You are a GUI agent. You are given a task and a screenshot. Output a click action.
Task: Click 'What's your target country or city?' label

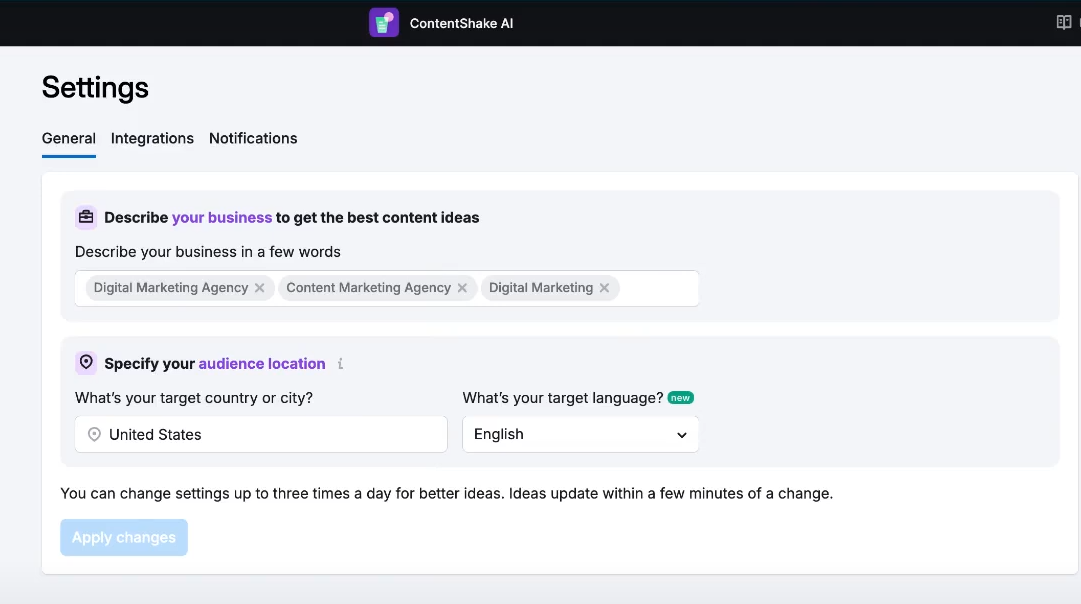(x=194, y=398)
